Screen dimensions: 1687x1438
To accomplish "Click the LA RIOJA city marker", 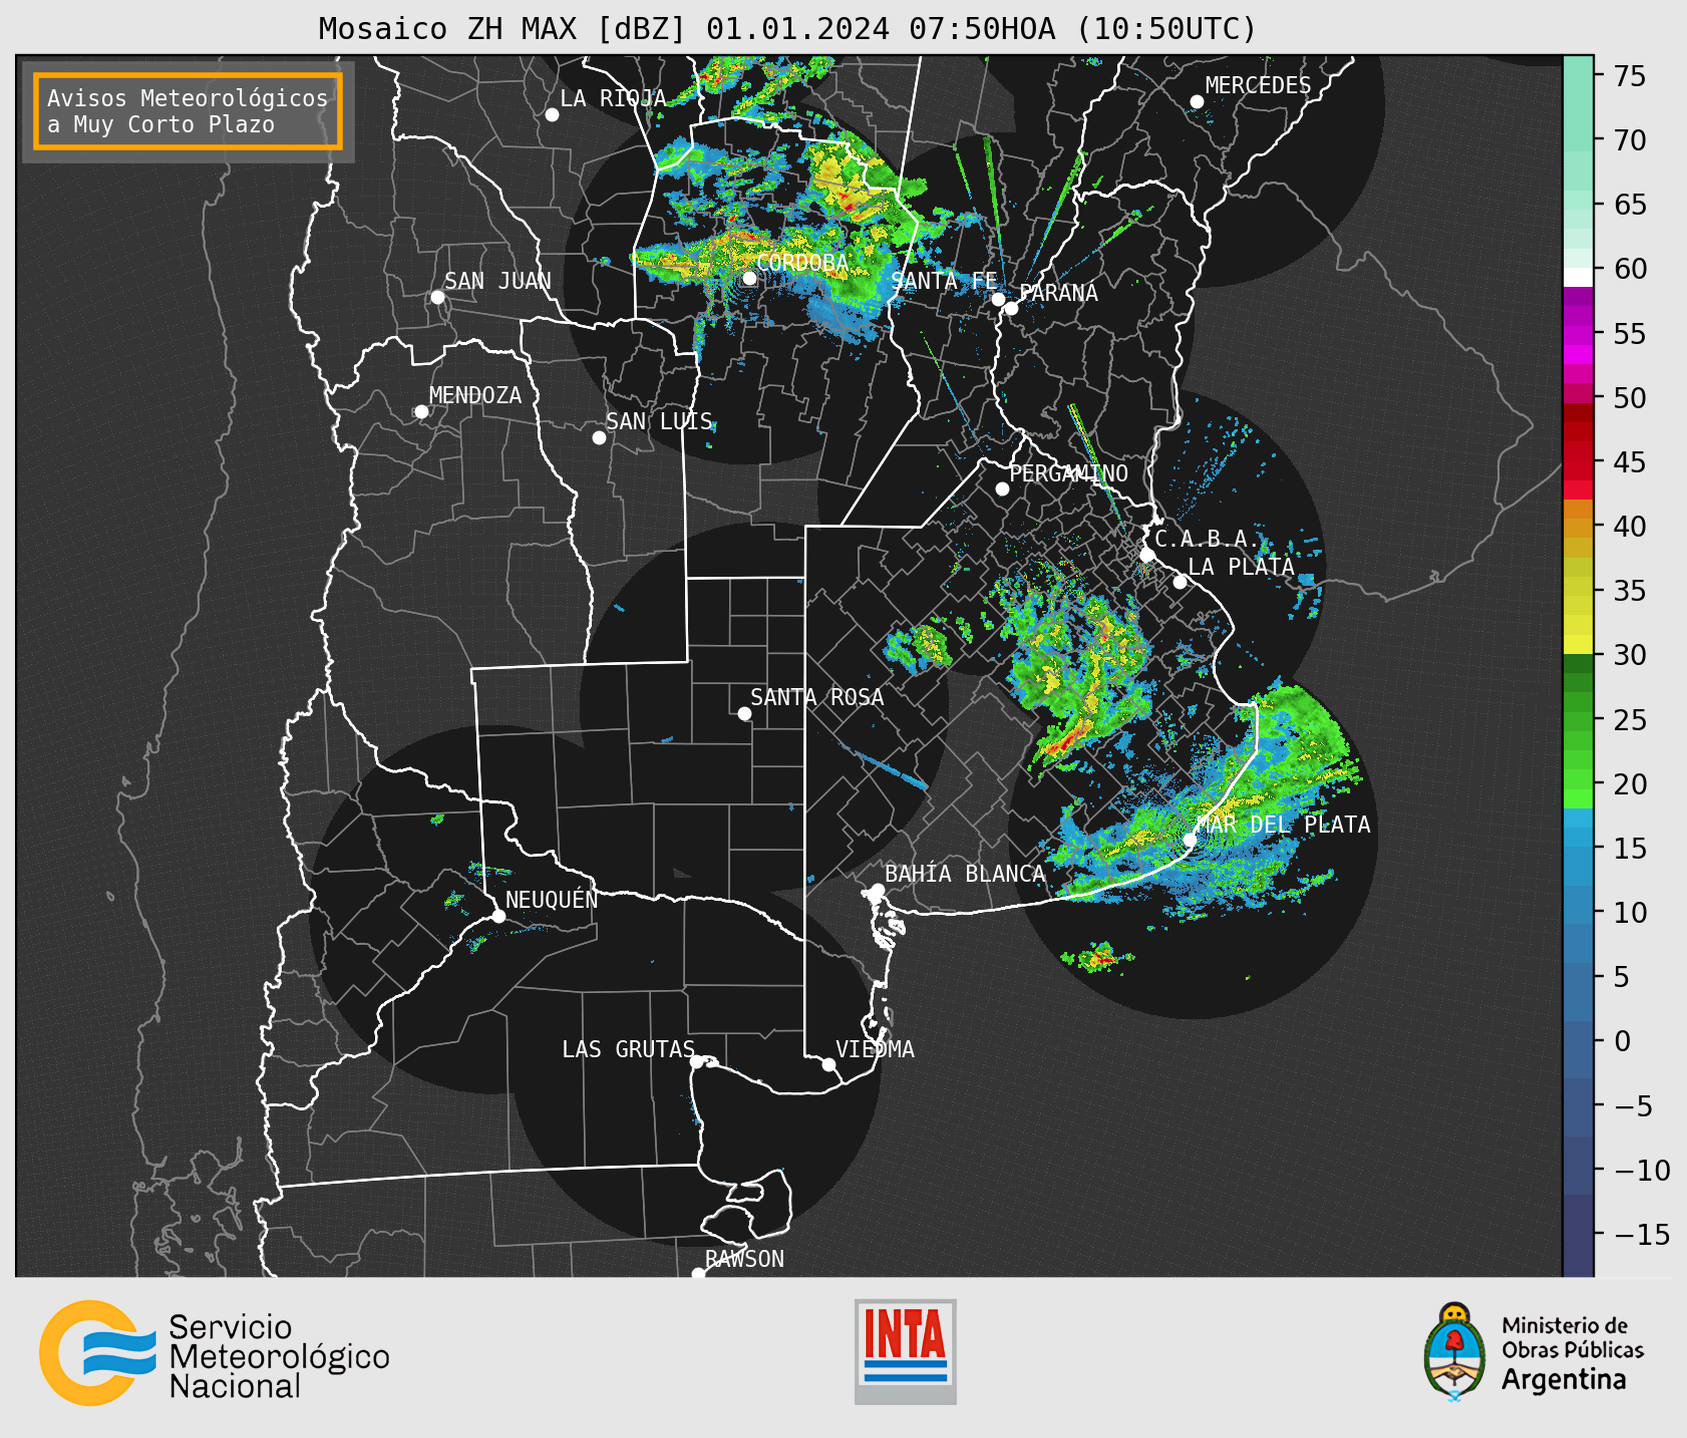I will click(552, 115).
